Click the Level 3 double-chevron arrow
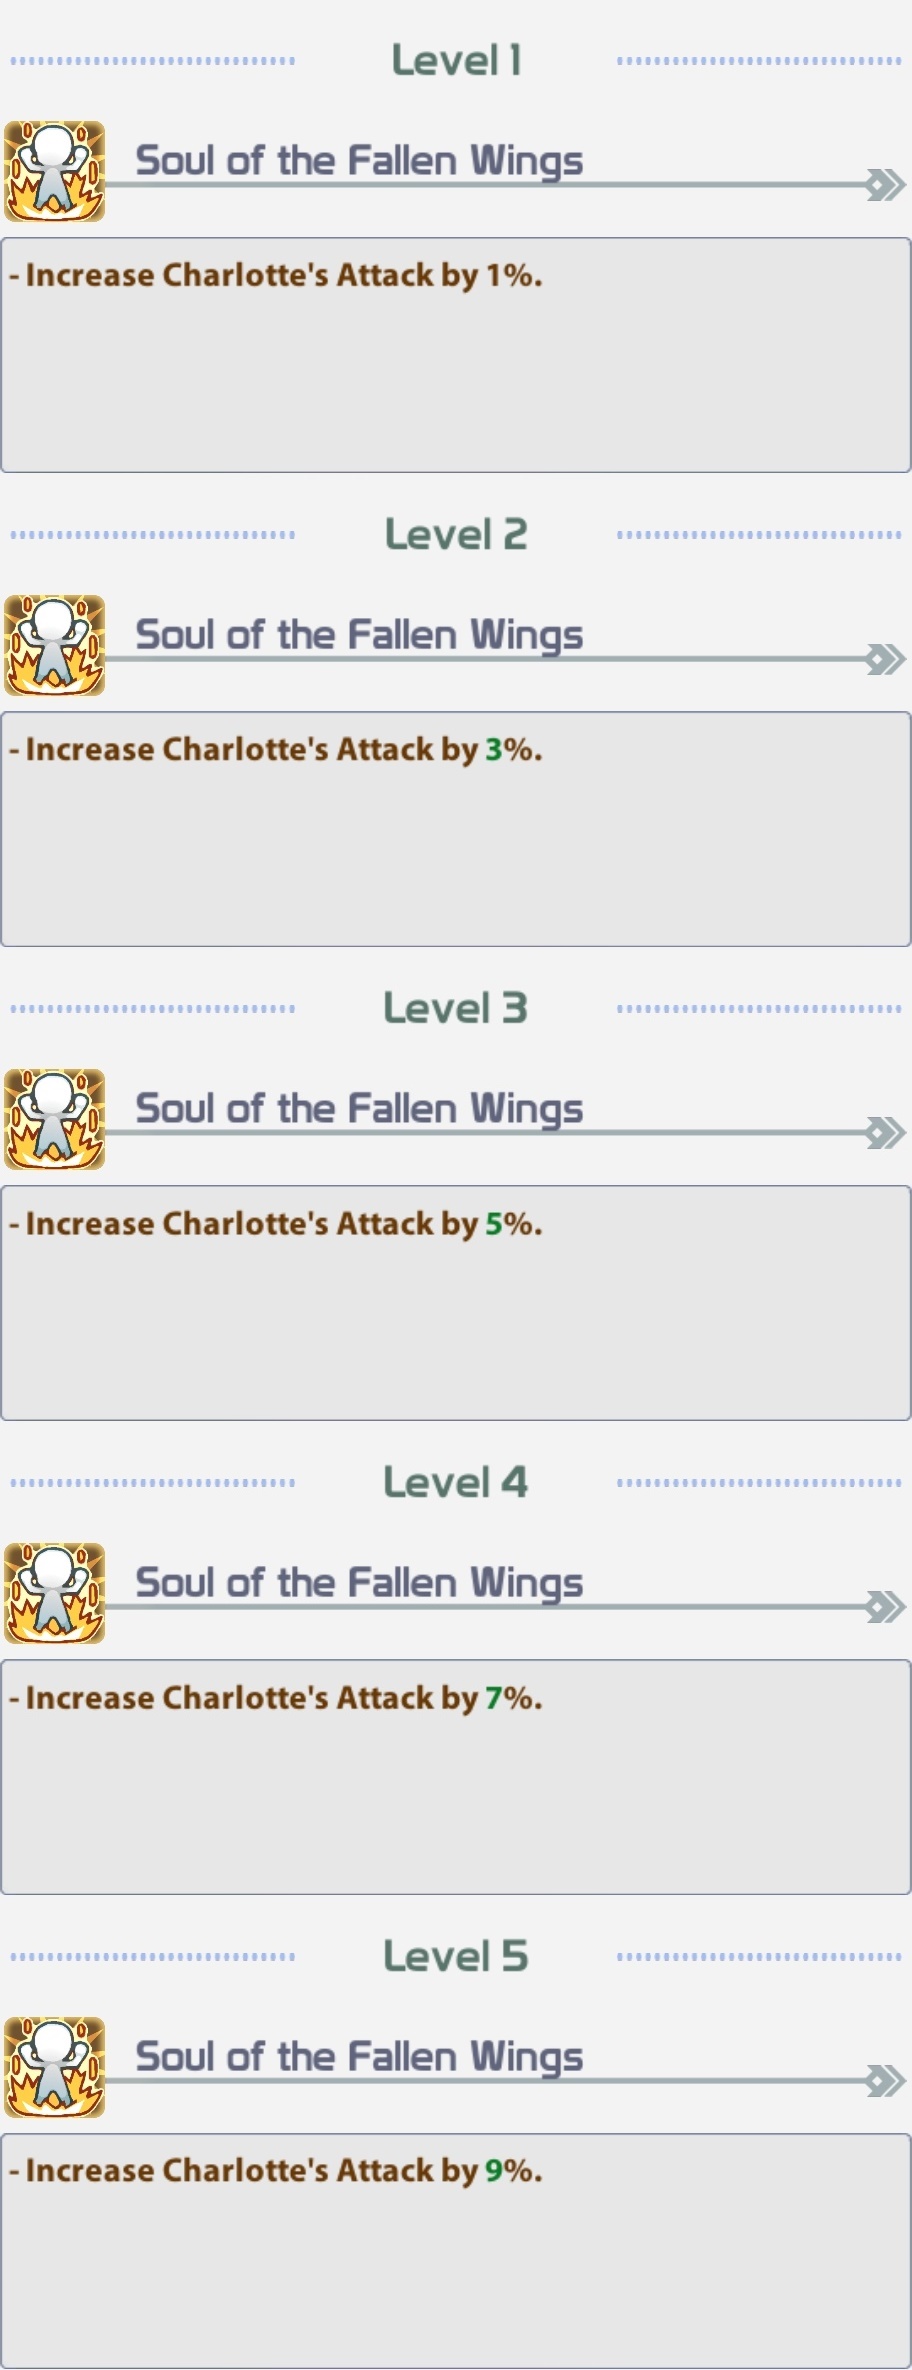The width and height of the screenshot is (912, 2370). pos(886,1133)
